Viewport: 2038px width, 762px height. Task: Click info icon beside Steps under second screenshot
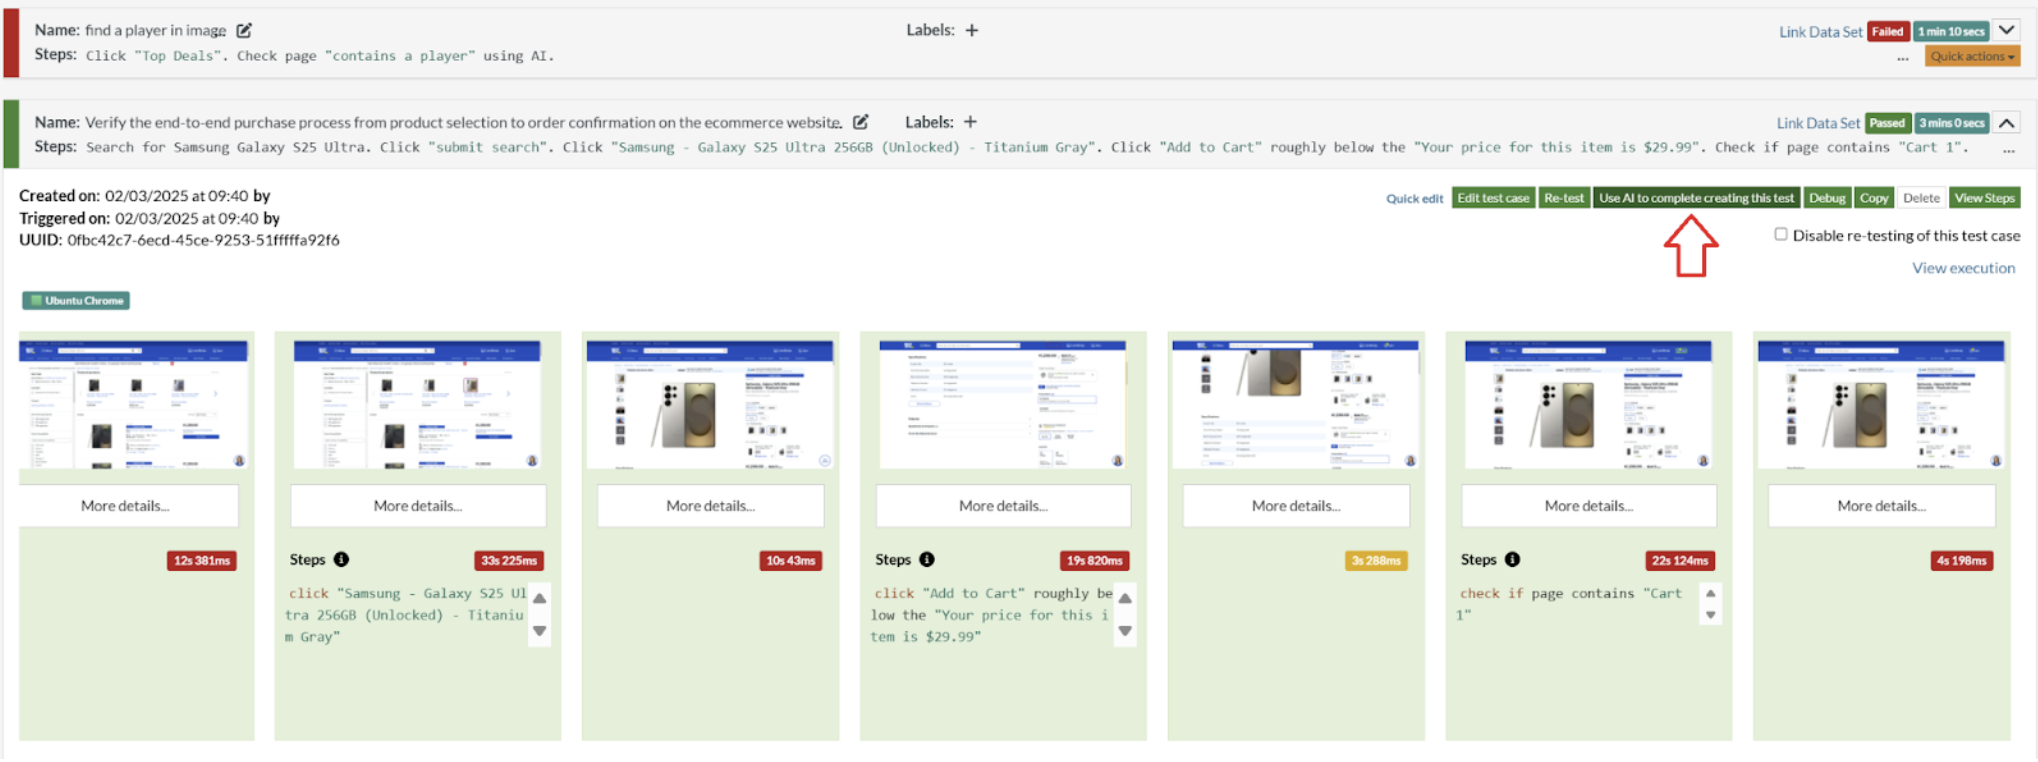(341, 560)
